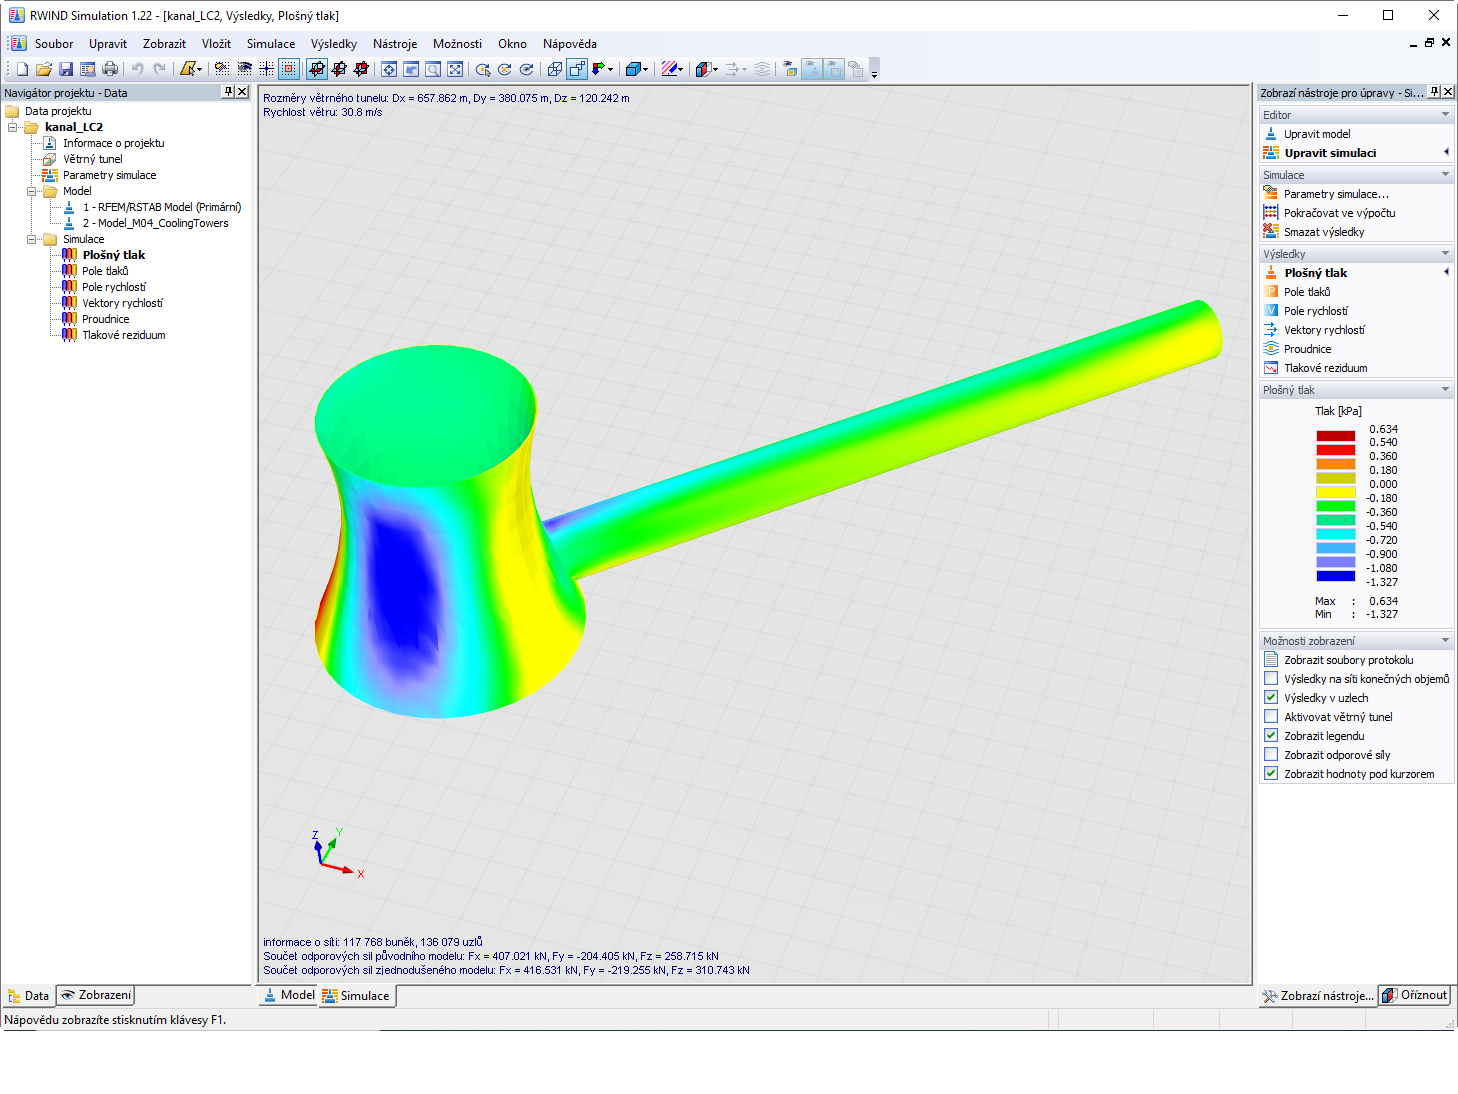Click the Pole rychlostí blue V icon
The width and height of the screenshot is (1458, 1094).
tap(1271, 311)
